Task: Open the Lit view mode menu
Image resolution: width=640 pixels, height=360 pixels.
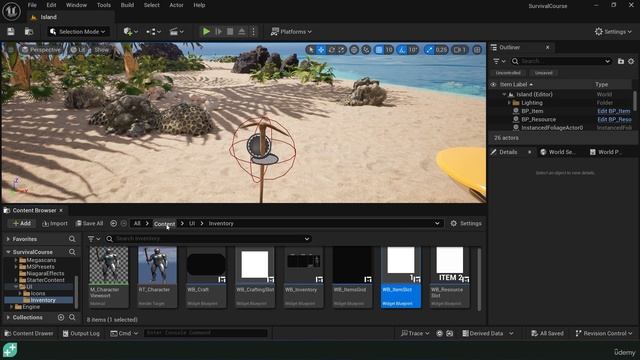Action: pyautogui.click(x=78, y=50)
